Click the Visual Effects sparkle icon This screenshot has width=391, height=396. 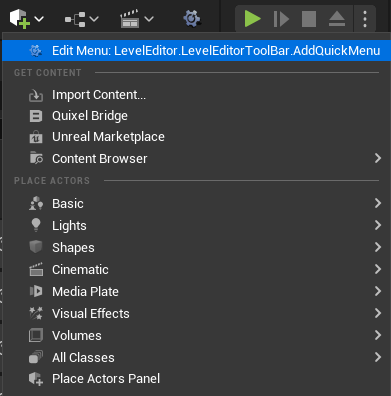pos(36,313)
